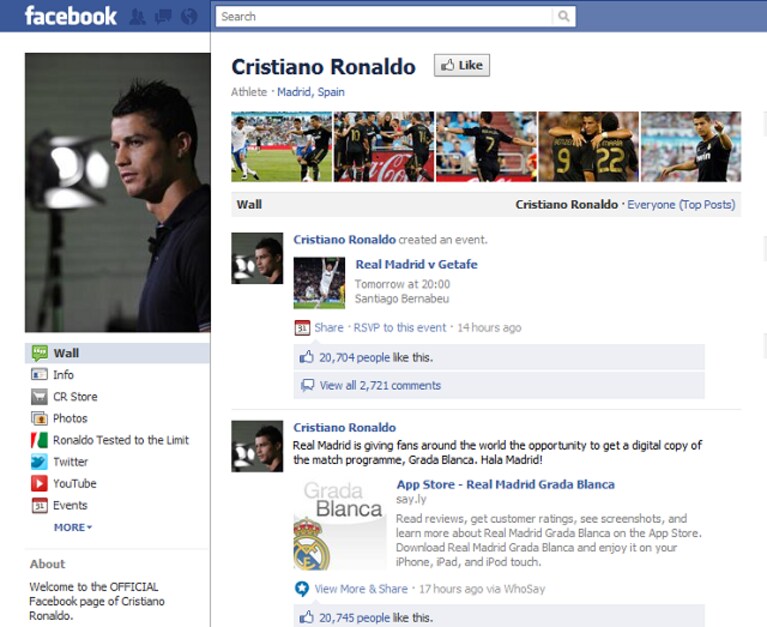Click 'Santiago Bernabeu' event location
This screenshot has width=767, height=627.
pyautogui.click(x=402, y=299)
